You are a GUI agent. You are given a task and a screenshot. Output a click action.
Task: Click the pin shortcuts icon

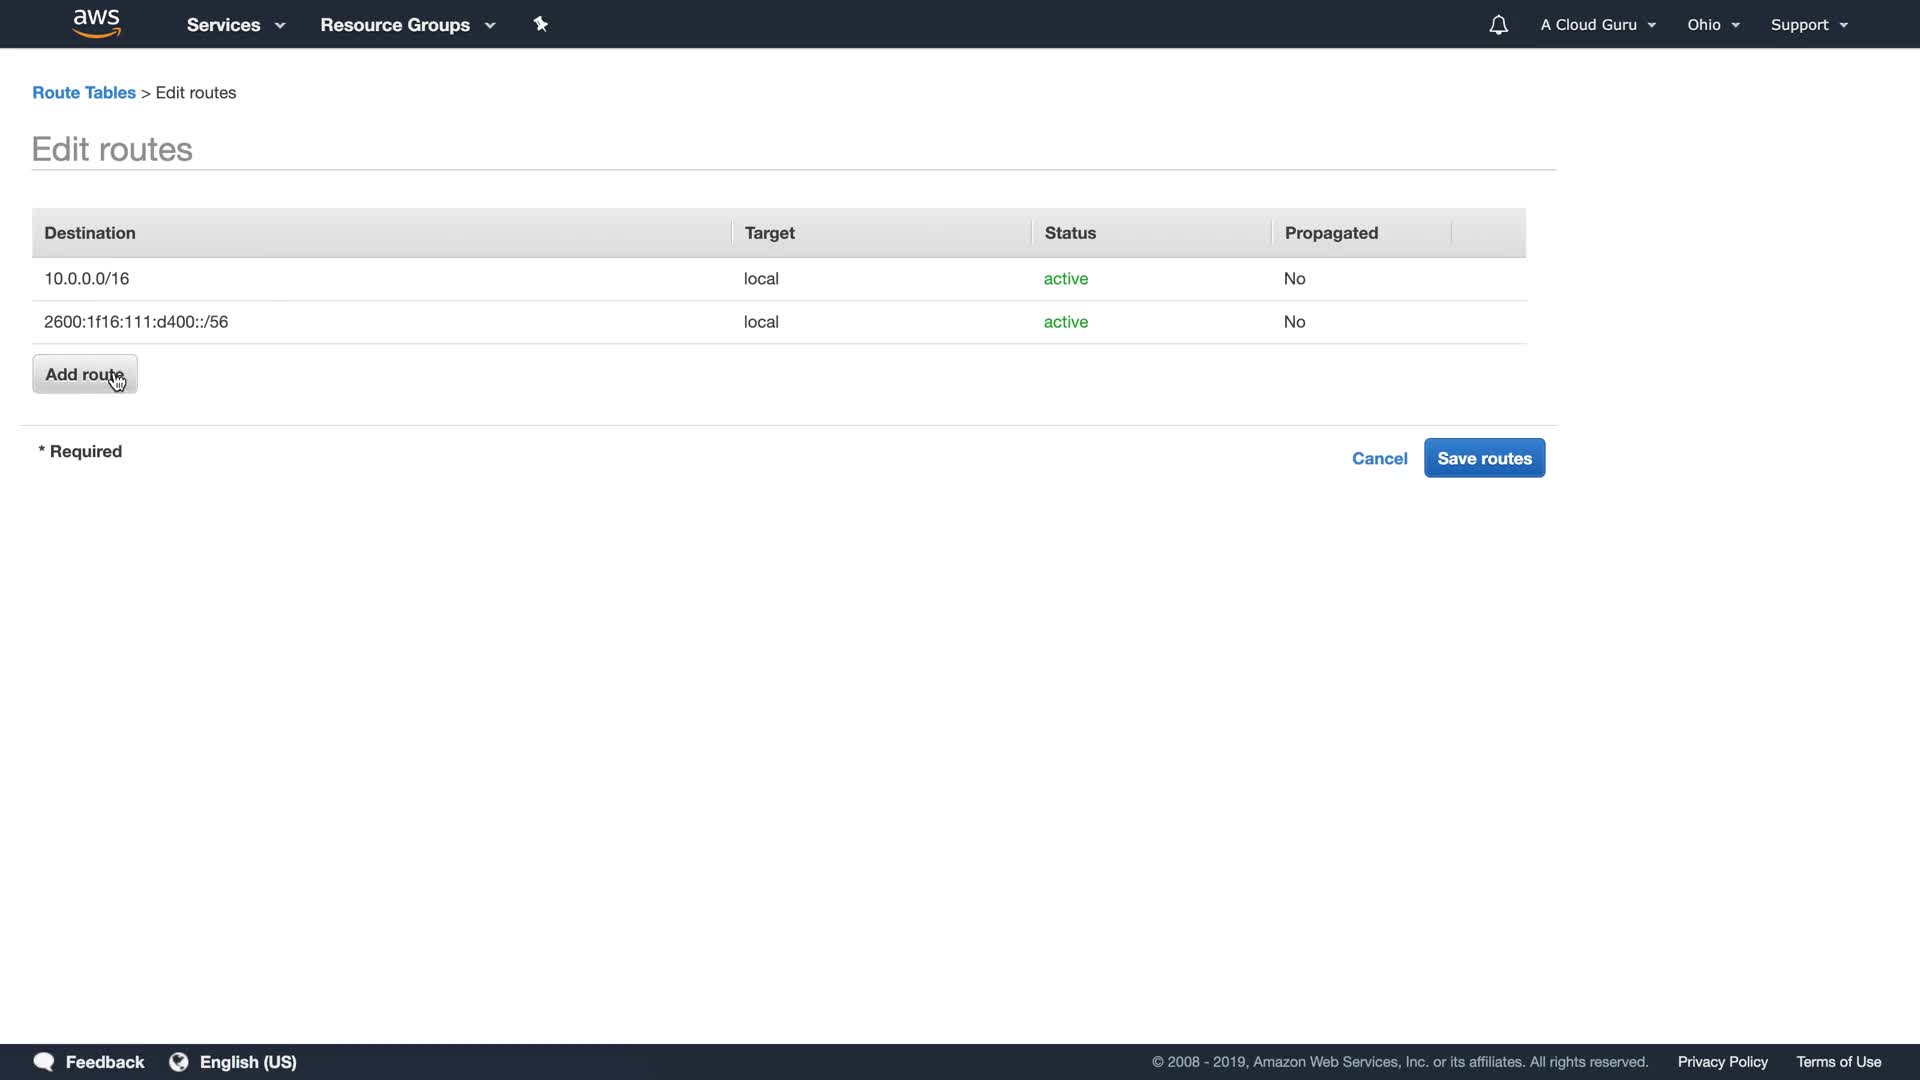540,24
